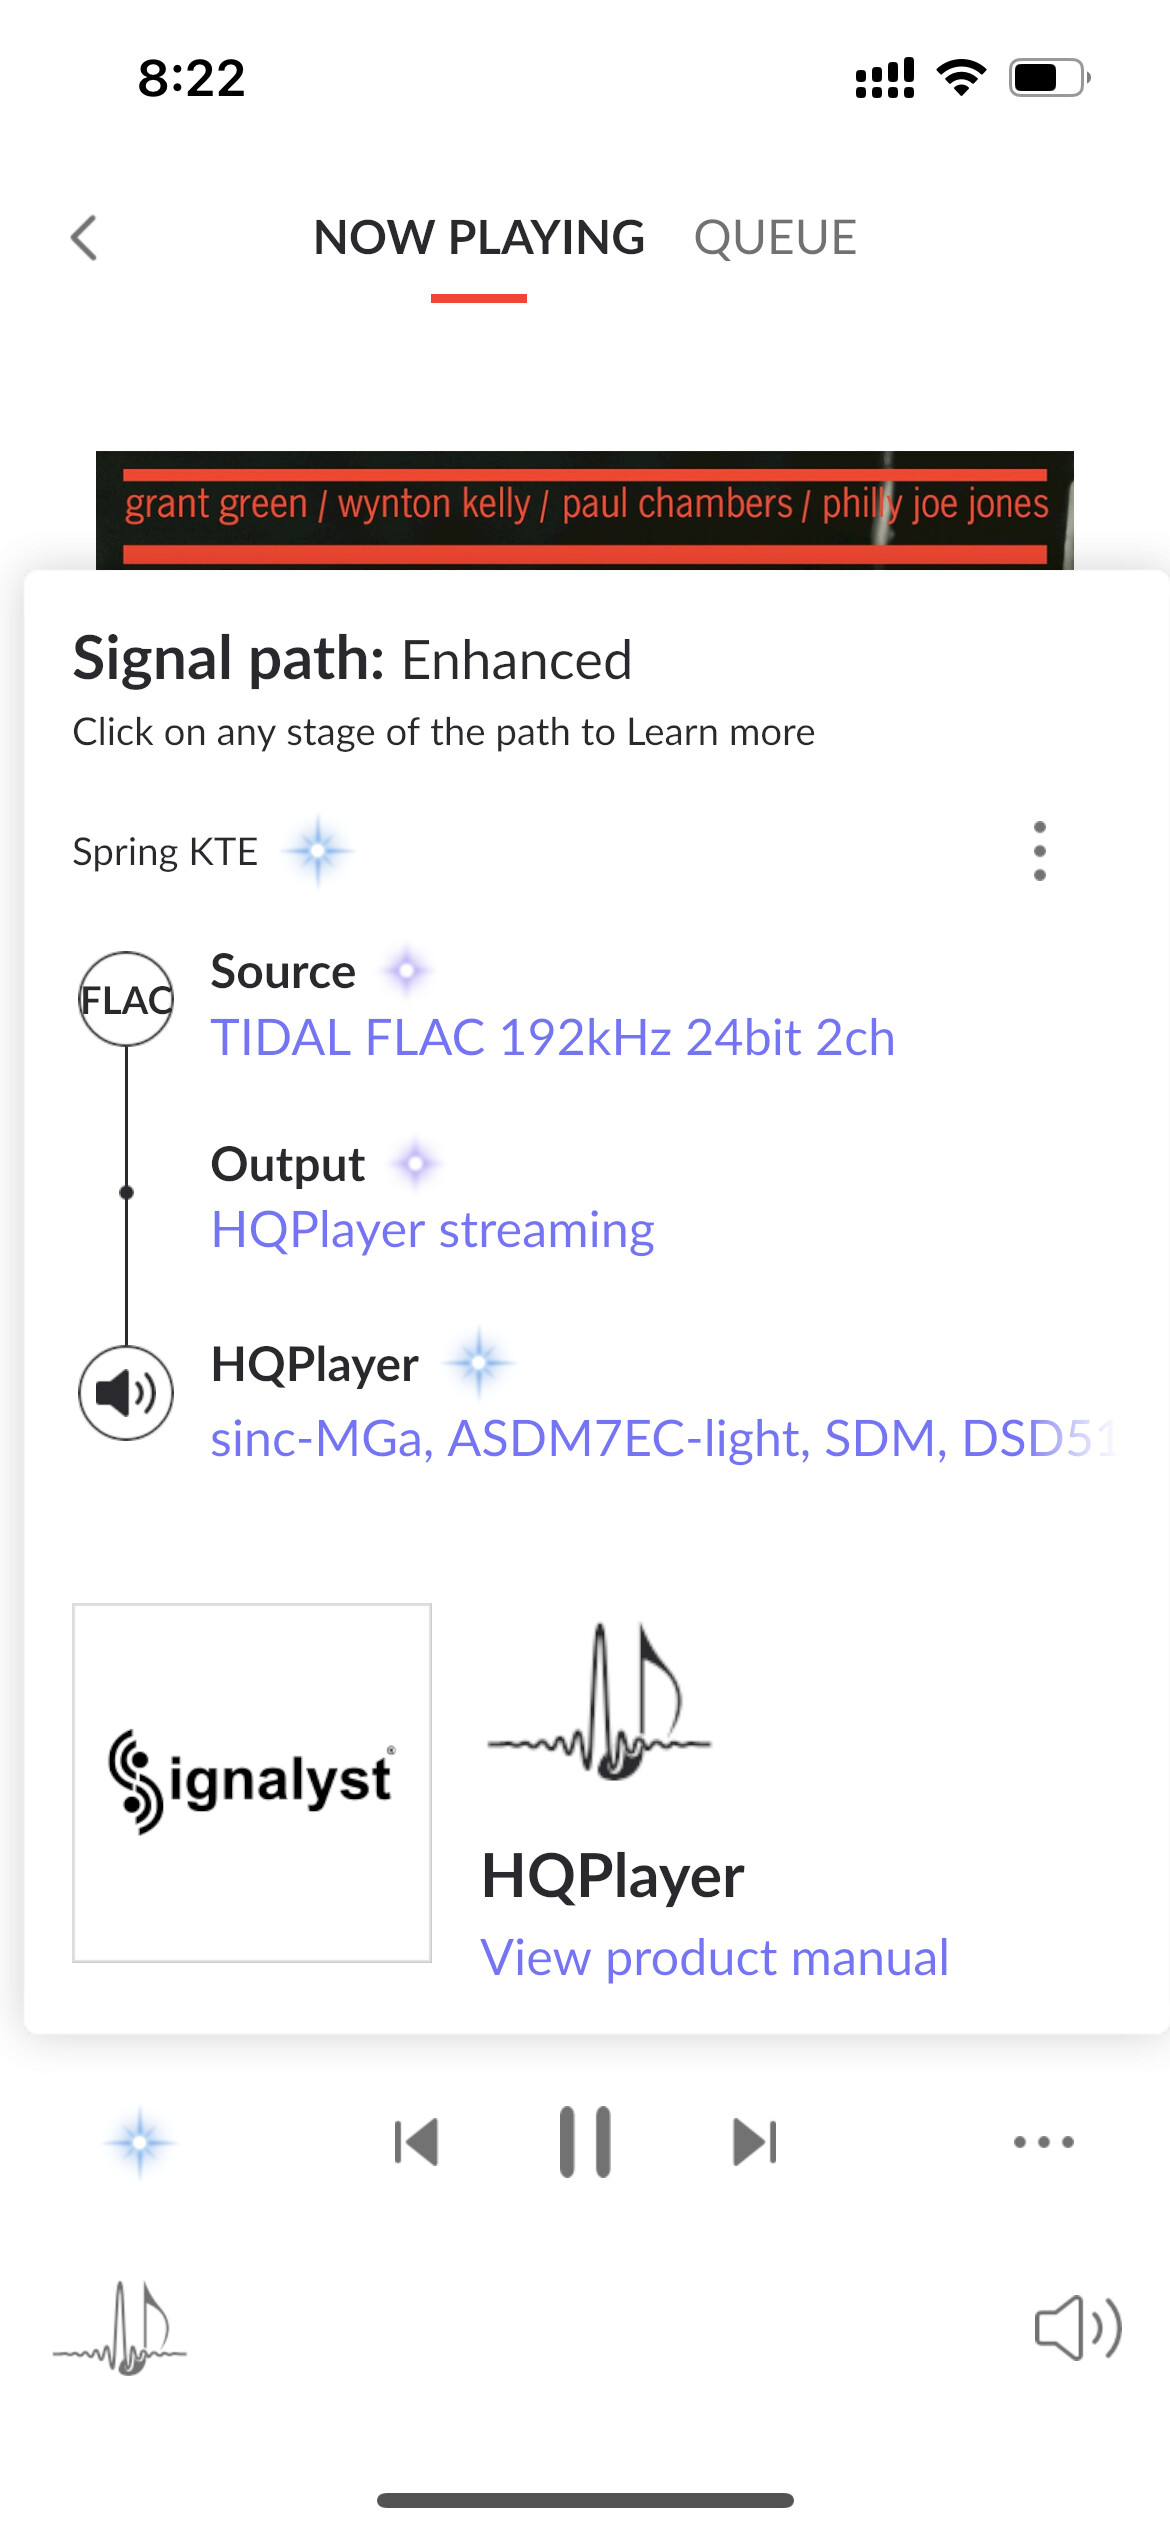Open volume control speaker icon

click(x=1077, y=2328)
